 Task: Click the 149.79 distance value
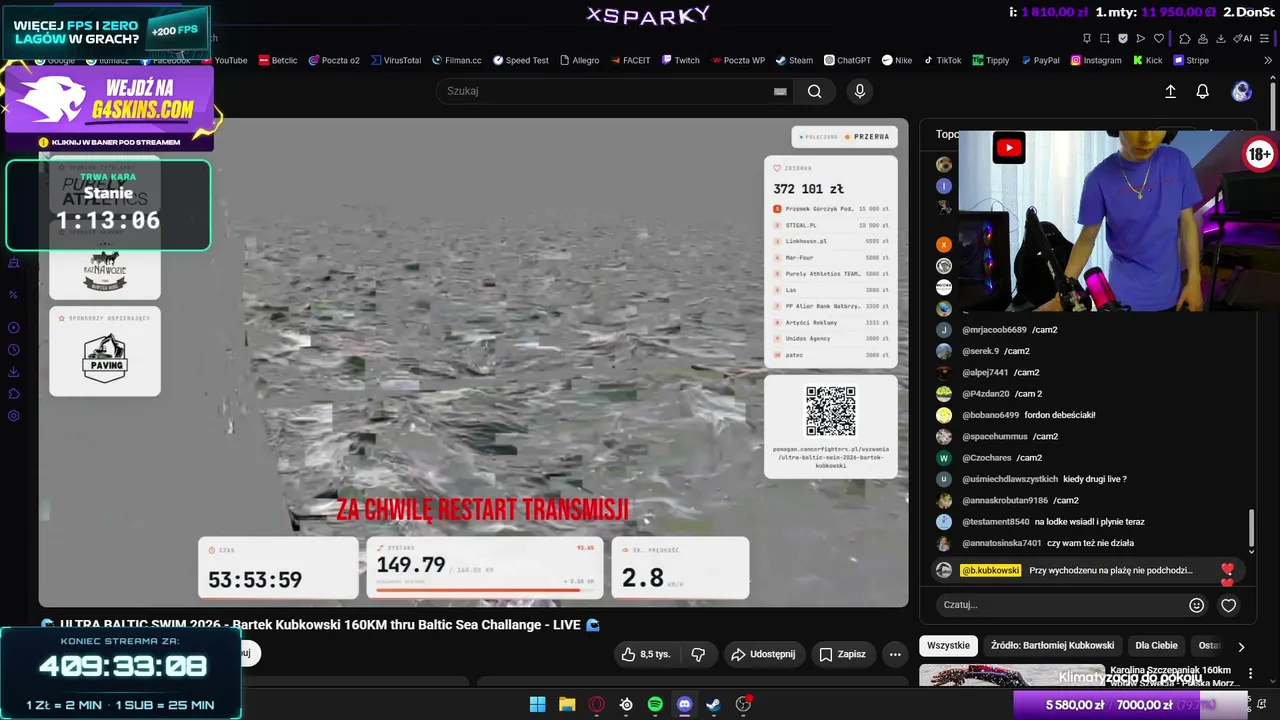click(411, 566)
